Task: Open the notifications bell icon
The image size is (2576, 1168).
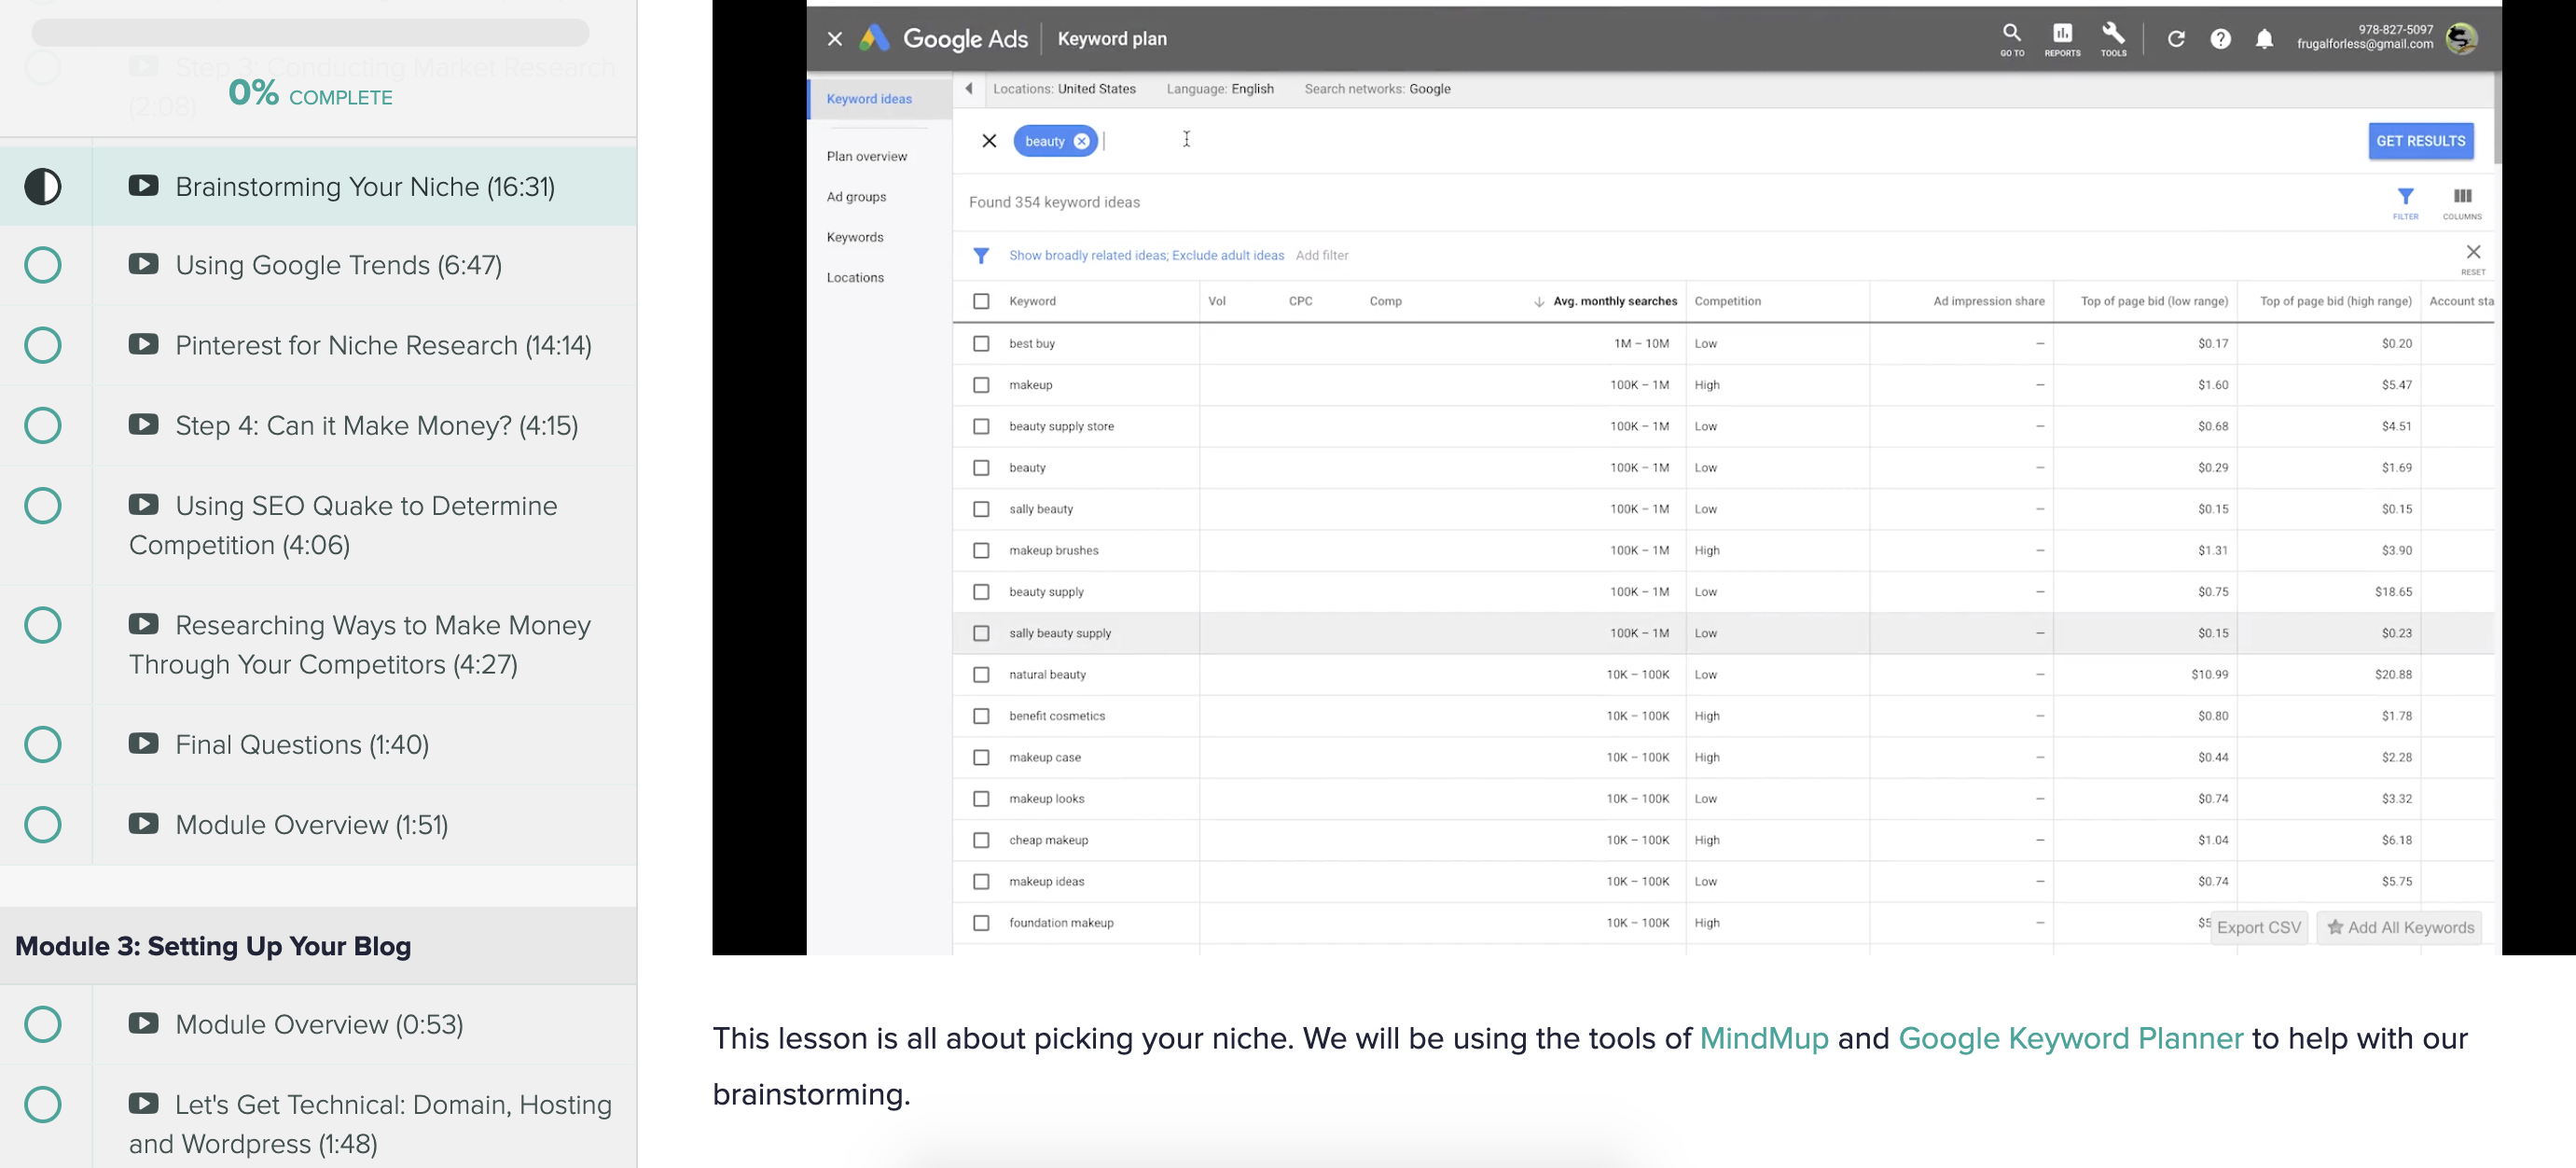Action: 2265,39
